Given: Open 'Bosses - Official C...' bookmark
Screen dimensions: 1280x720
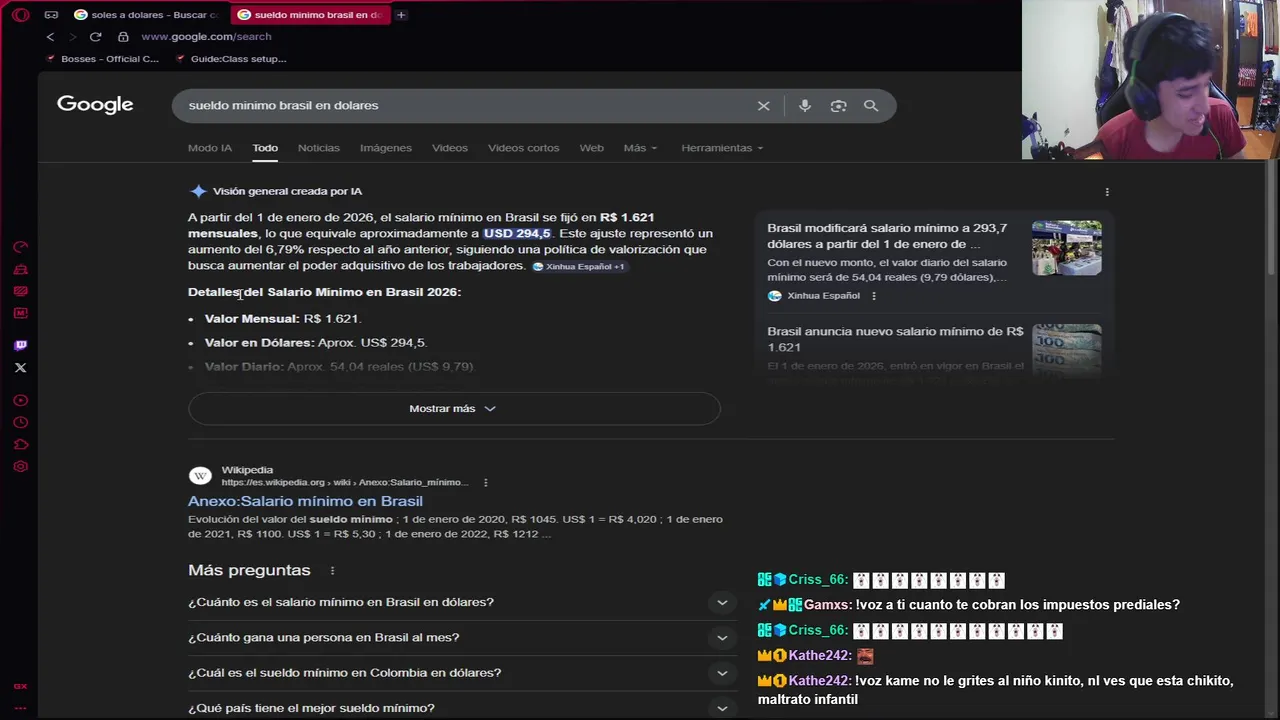Looking at the screenshot, I should coord(102,59).
